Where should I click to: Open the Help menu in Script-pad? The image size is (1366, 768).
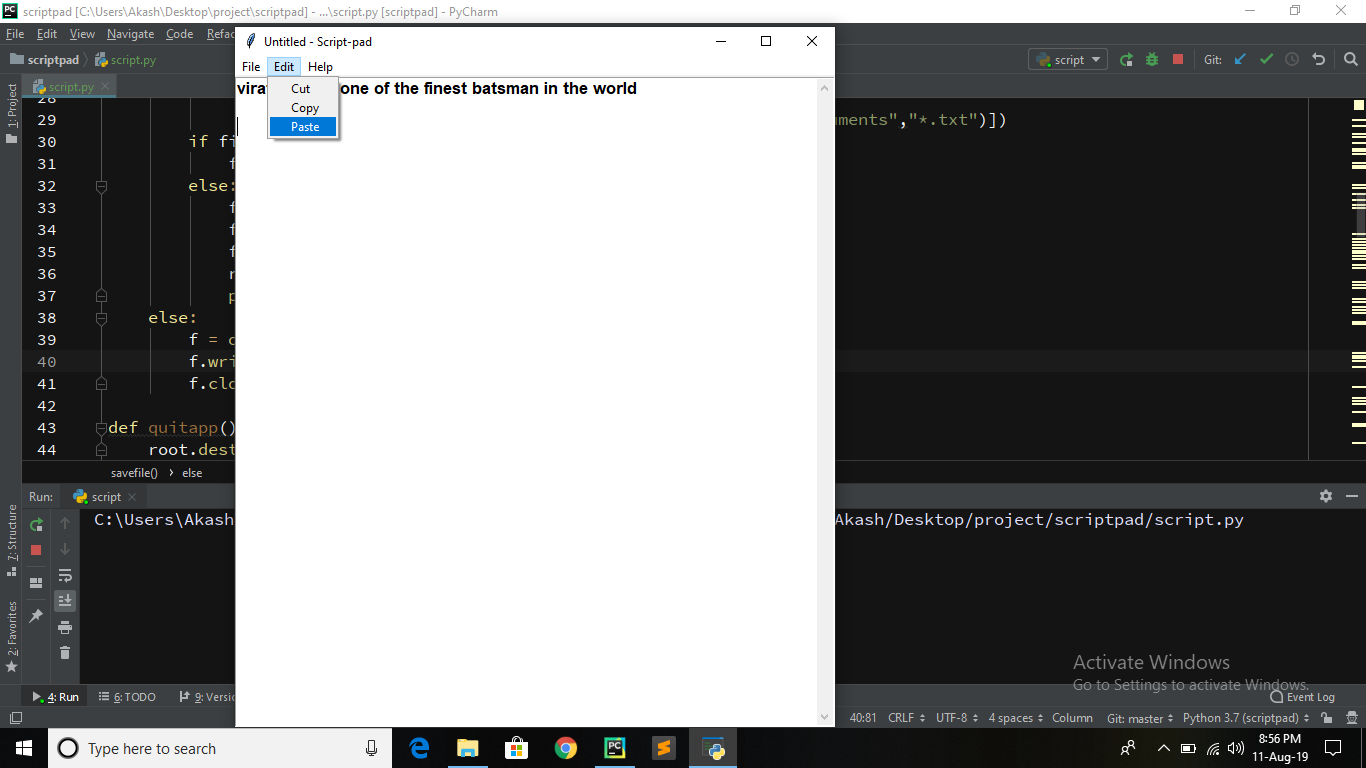[x=320, y=66]
